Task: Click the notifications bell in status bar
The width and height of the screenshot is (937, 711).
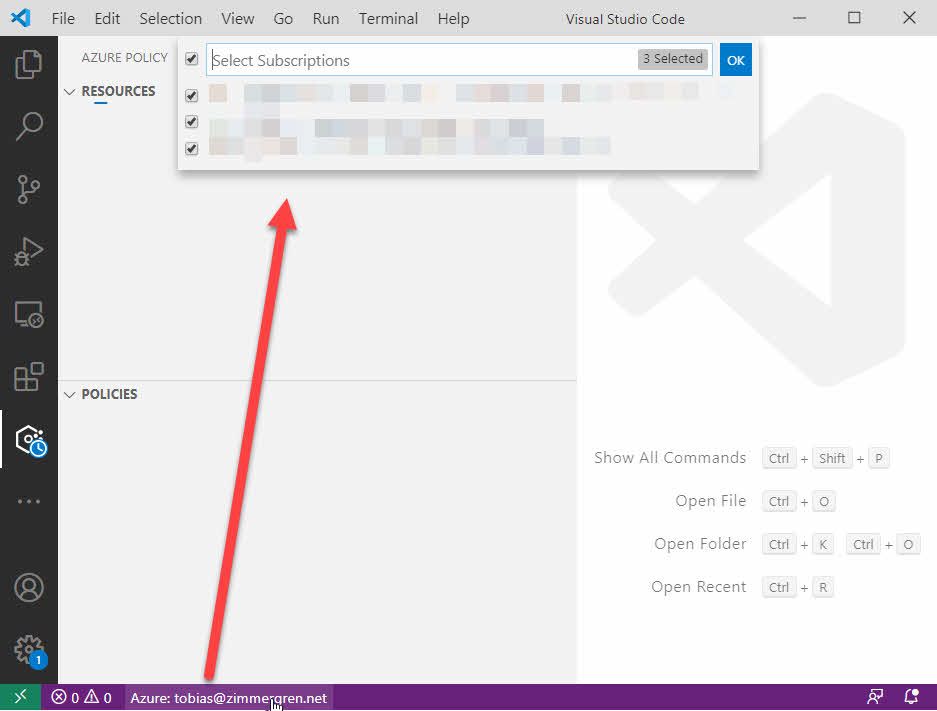Action: (x=911, y=697)
